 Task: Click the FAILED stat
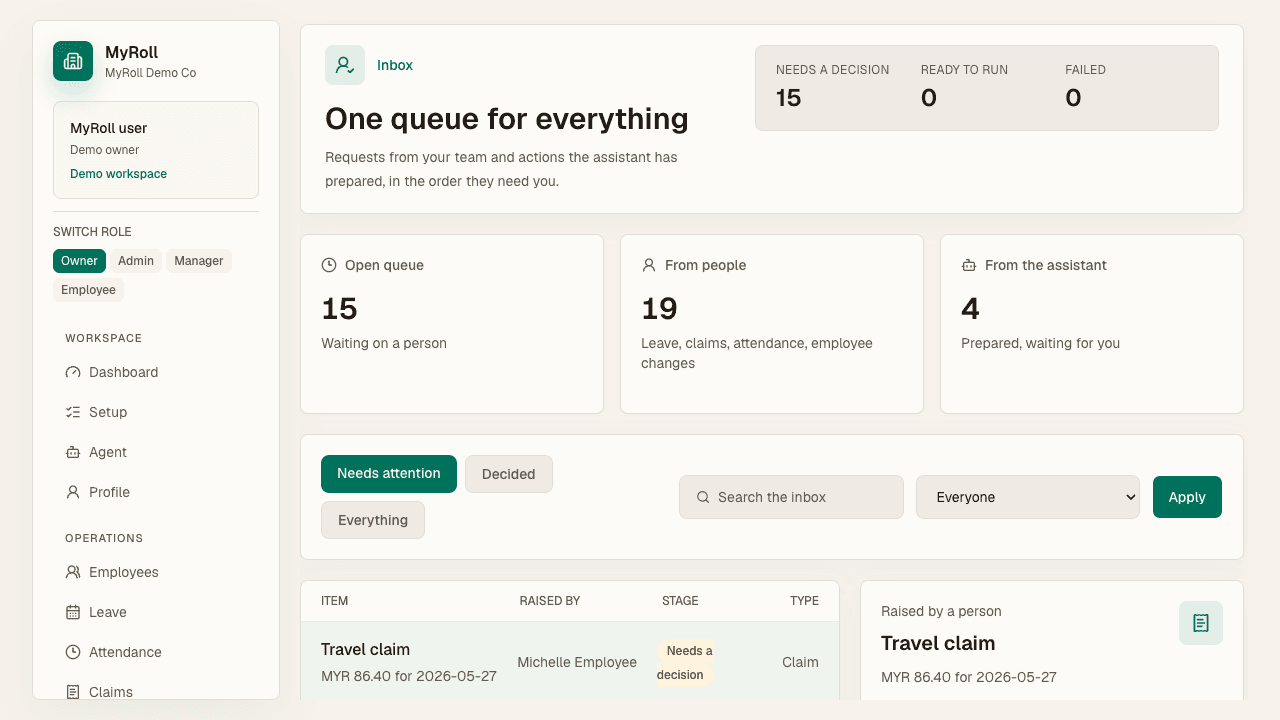(1085, 87)
